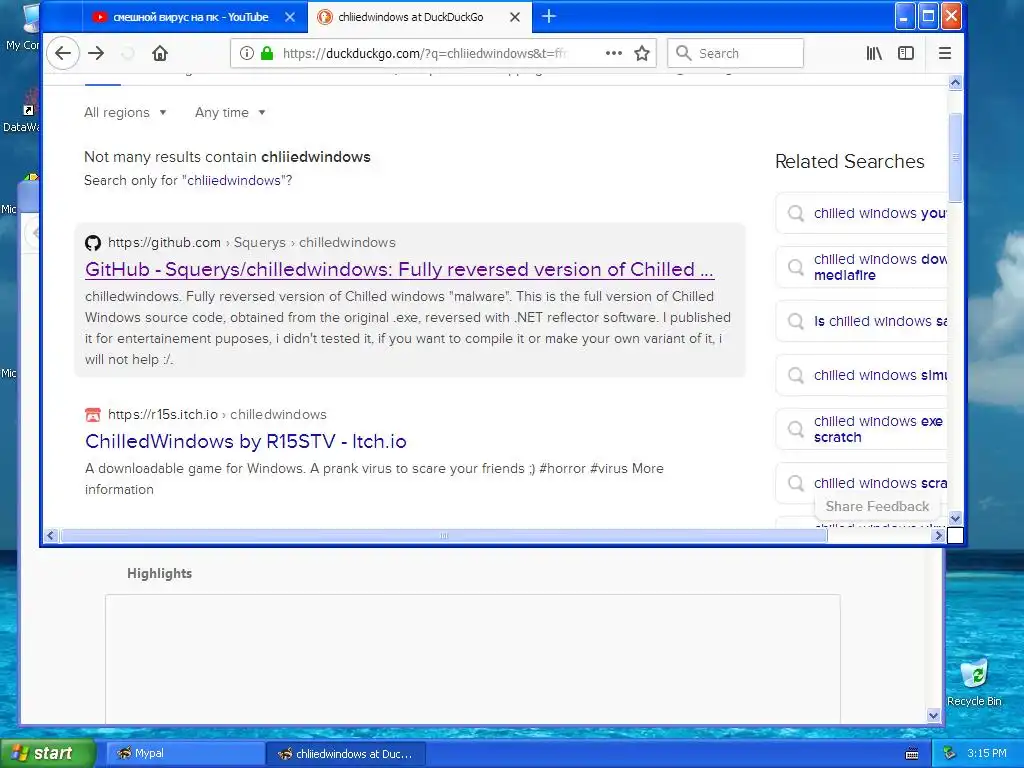Click the vertical scrollbar thumb
1024x768 pixels.
point(955,157)
